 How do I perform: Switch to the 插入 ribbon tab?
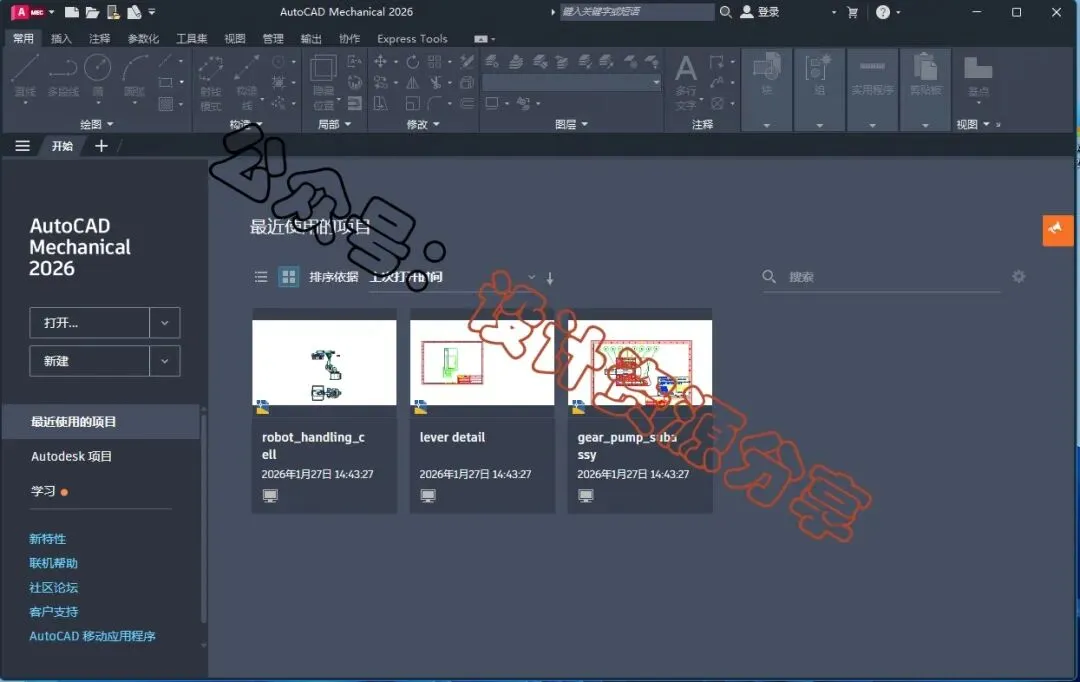point(61,39)
